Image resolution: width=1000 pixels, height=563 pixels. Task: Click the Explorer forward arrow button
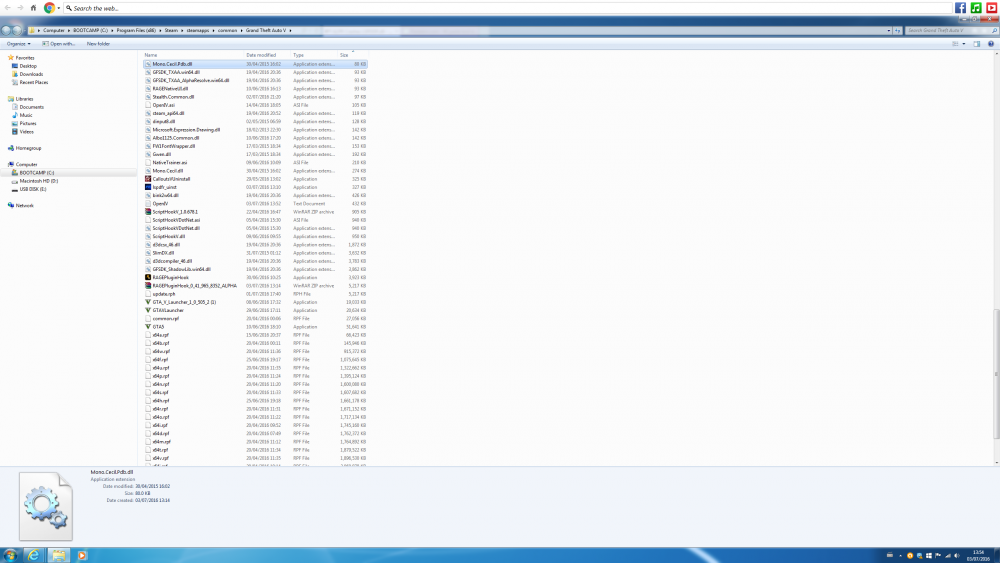pyautogui.click(x=17, y=30)
